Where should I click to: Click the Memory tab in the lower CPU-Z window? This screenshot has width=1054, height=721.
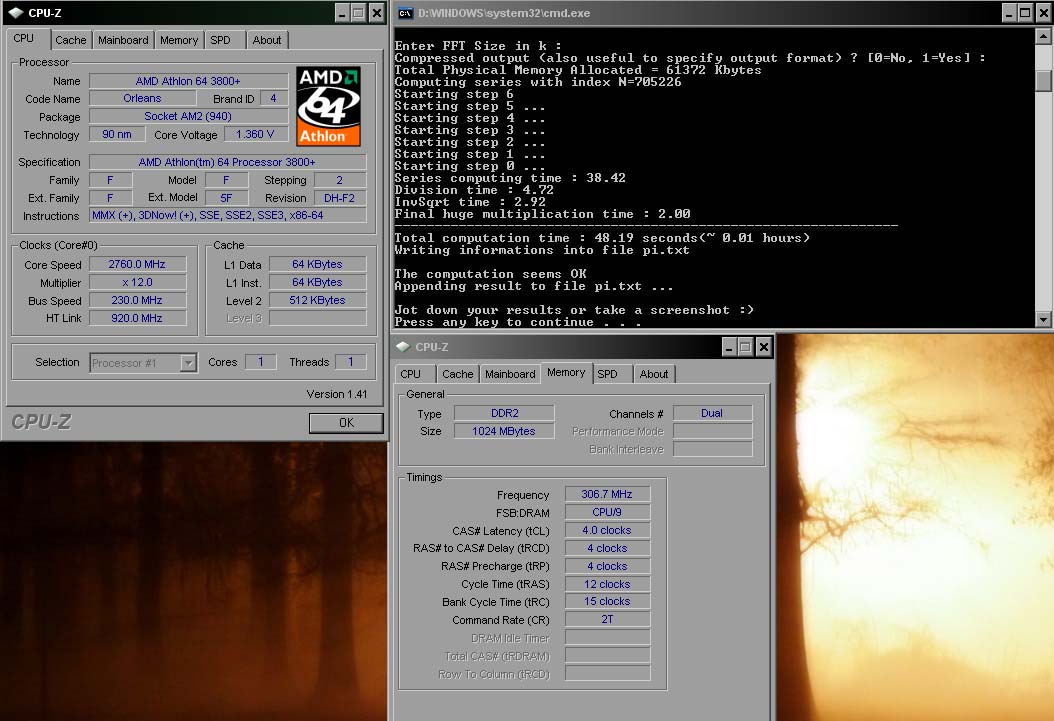pos(566,372)
